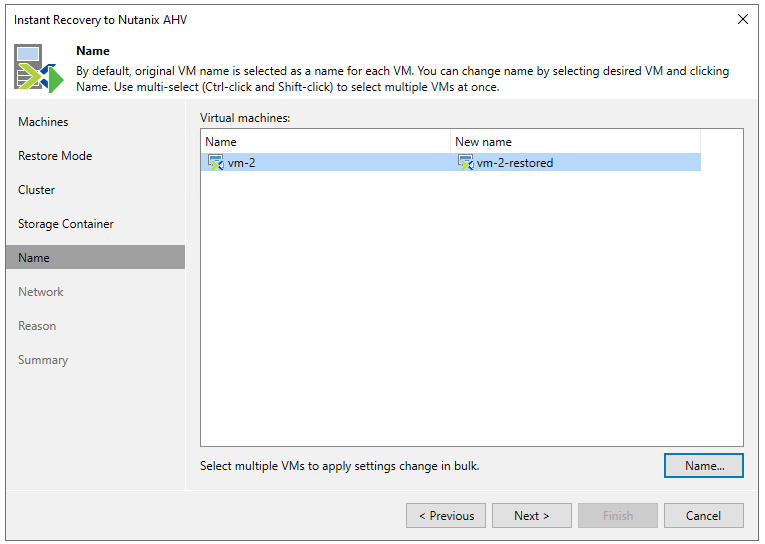
Task: Click the 'Virtual machines:' label
Action: coord(245,118)
